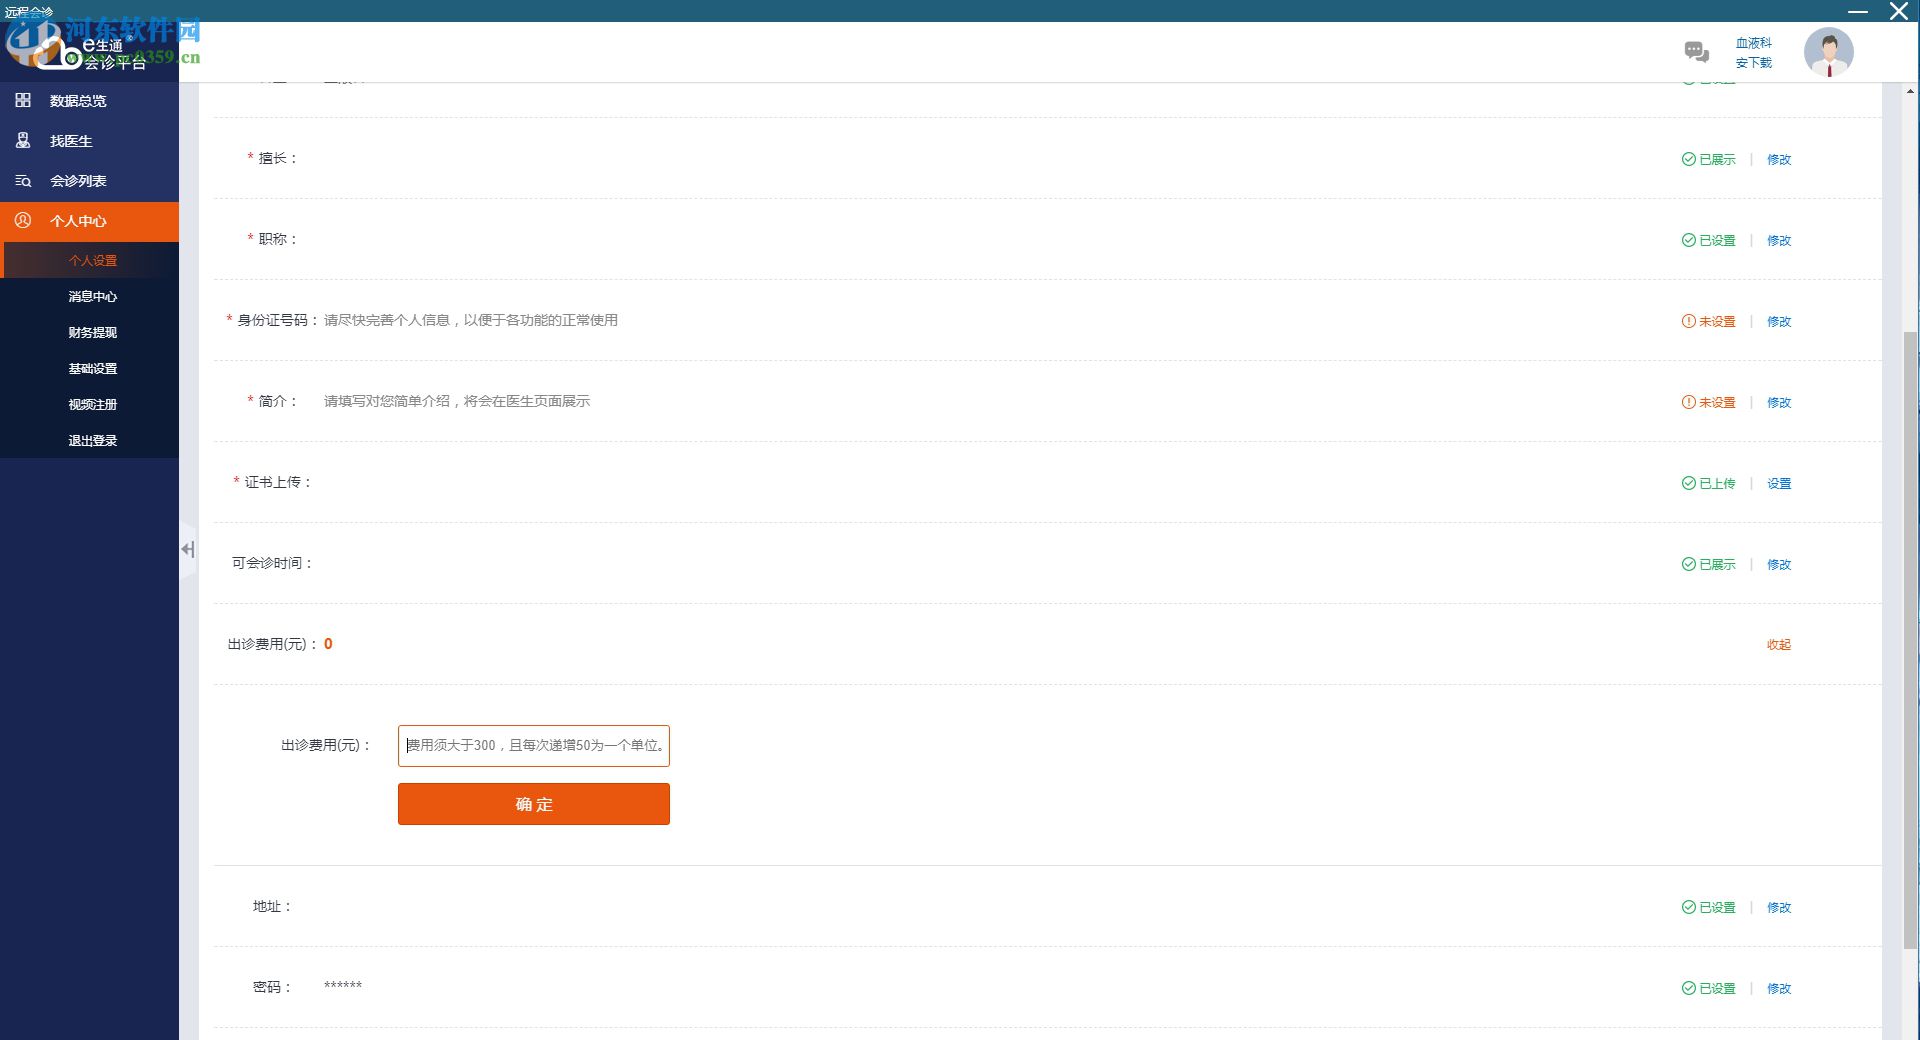Click 修改 link in 擅长 row

click(1778, 159)
